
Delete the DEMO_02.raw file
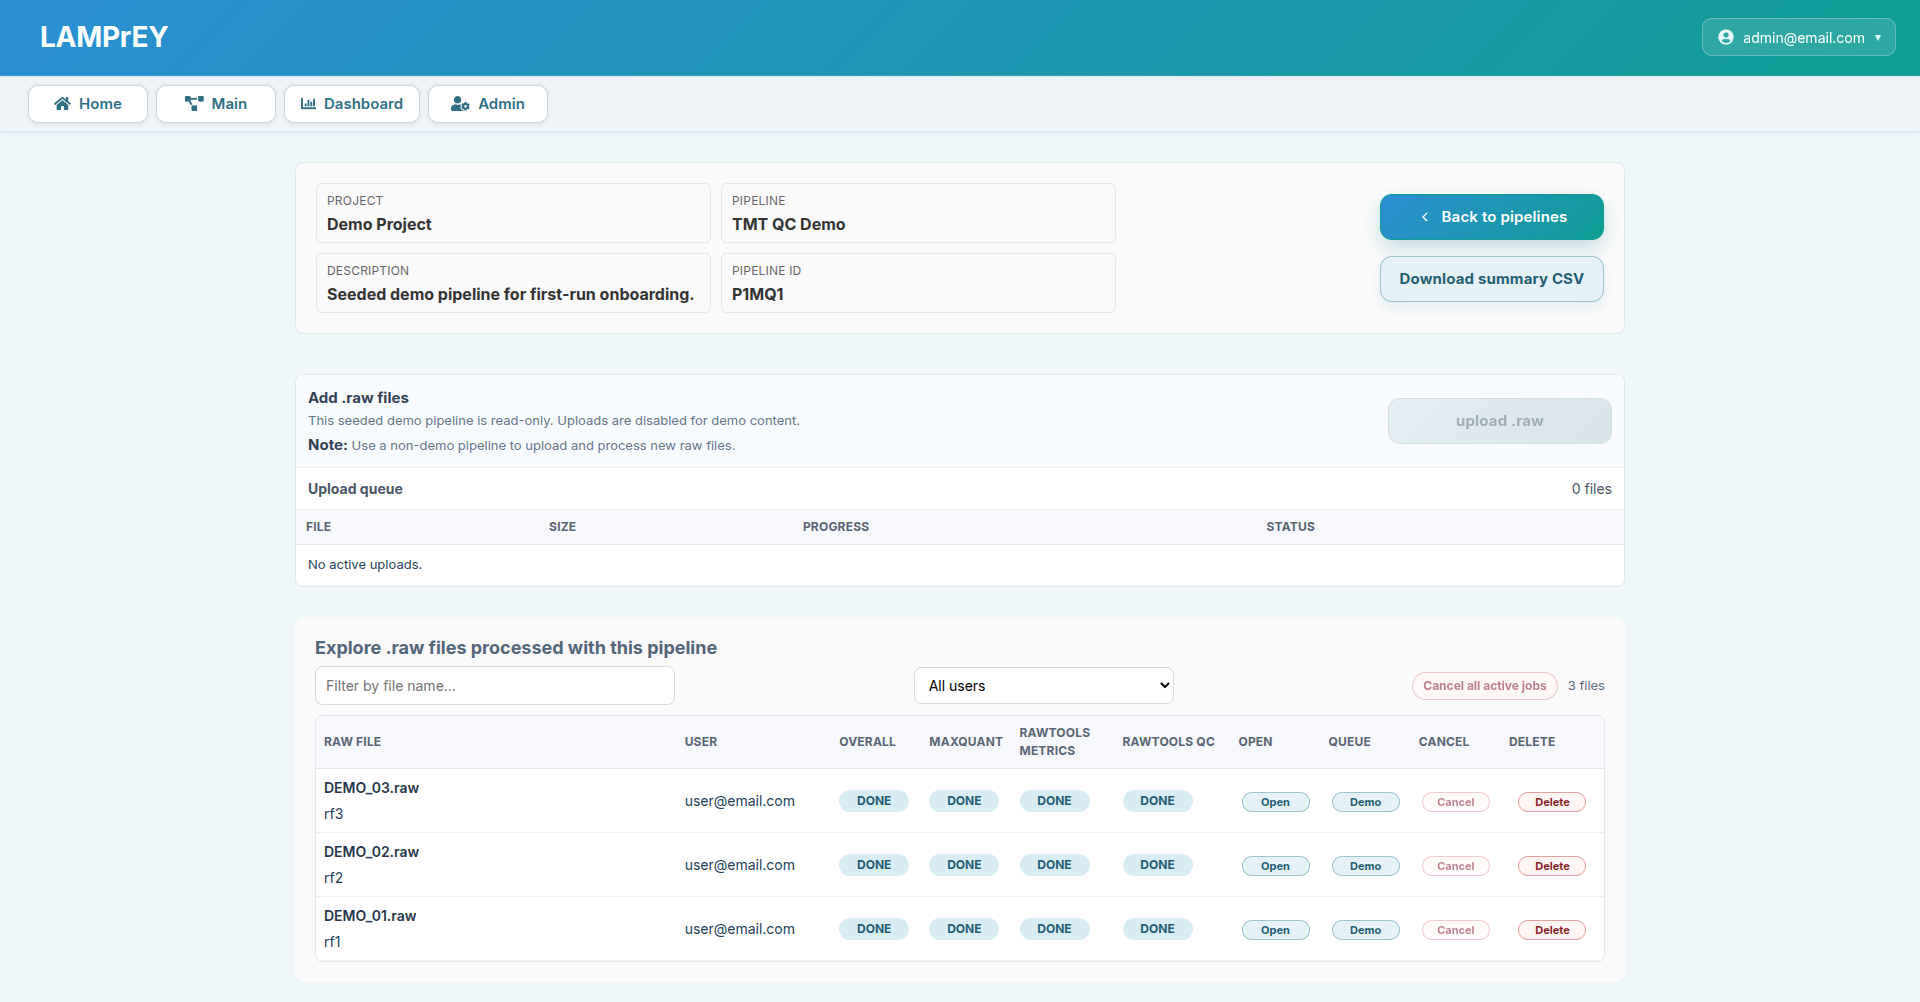coord(1551,866)
